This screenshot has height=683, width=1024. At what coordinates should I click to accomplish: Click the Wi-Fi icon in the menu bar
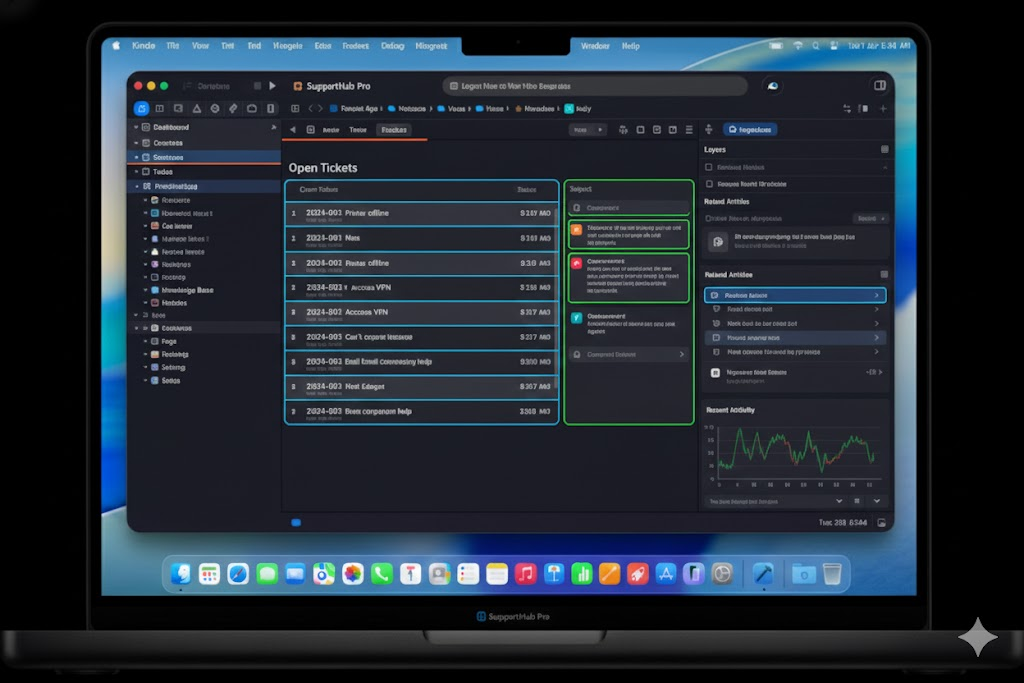click(798, 46)
